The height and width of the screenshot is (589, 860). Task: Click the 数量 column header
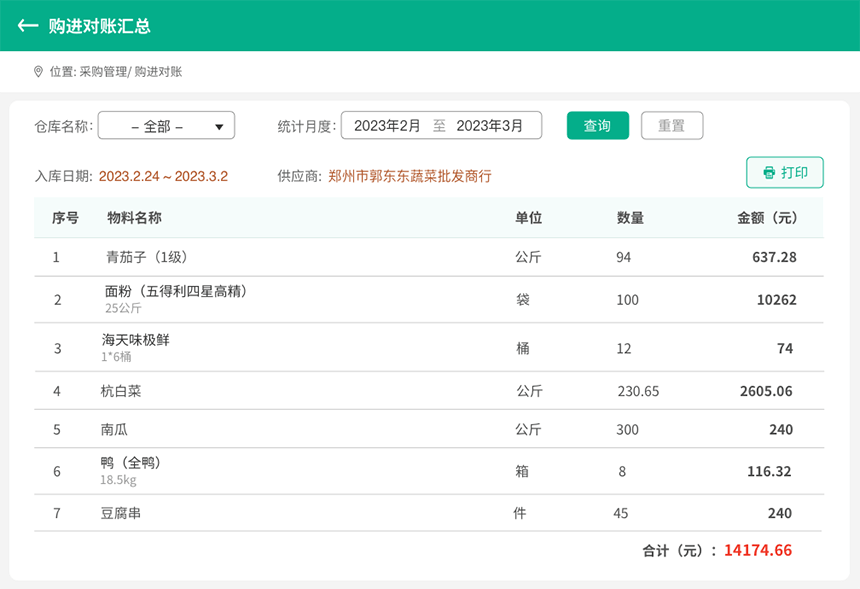(x=630, y=218)
